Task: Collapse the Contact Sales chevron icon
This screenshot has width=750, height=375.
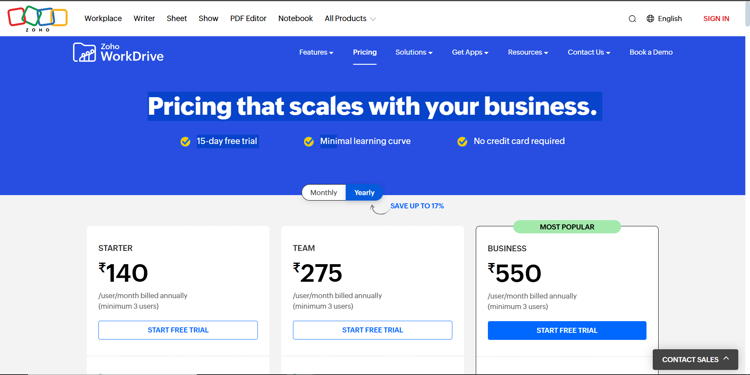Action: tap(726, 359)
